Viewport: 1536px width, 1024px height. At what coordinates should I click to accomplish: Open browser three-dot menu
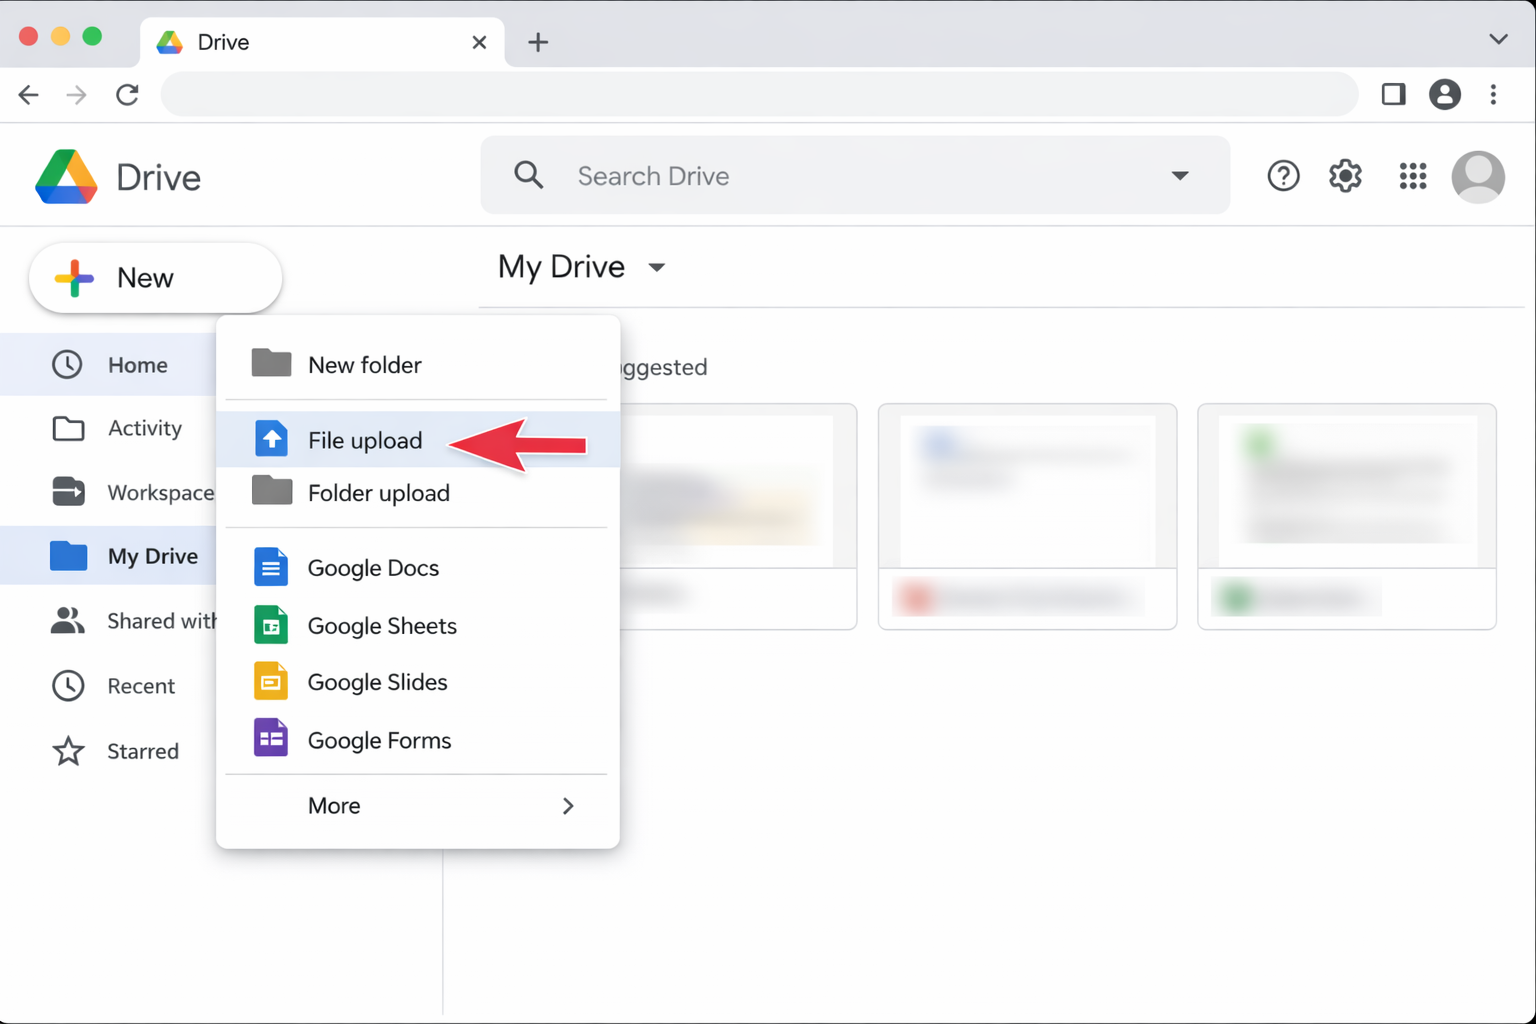point(1493,94)
